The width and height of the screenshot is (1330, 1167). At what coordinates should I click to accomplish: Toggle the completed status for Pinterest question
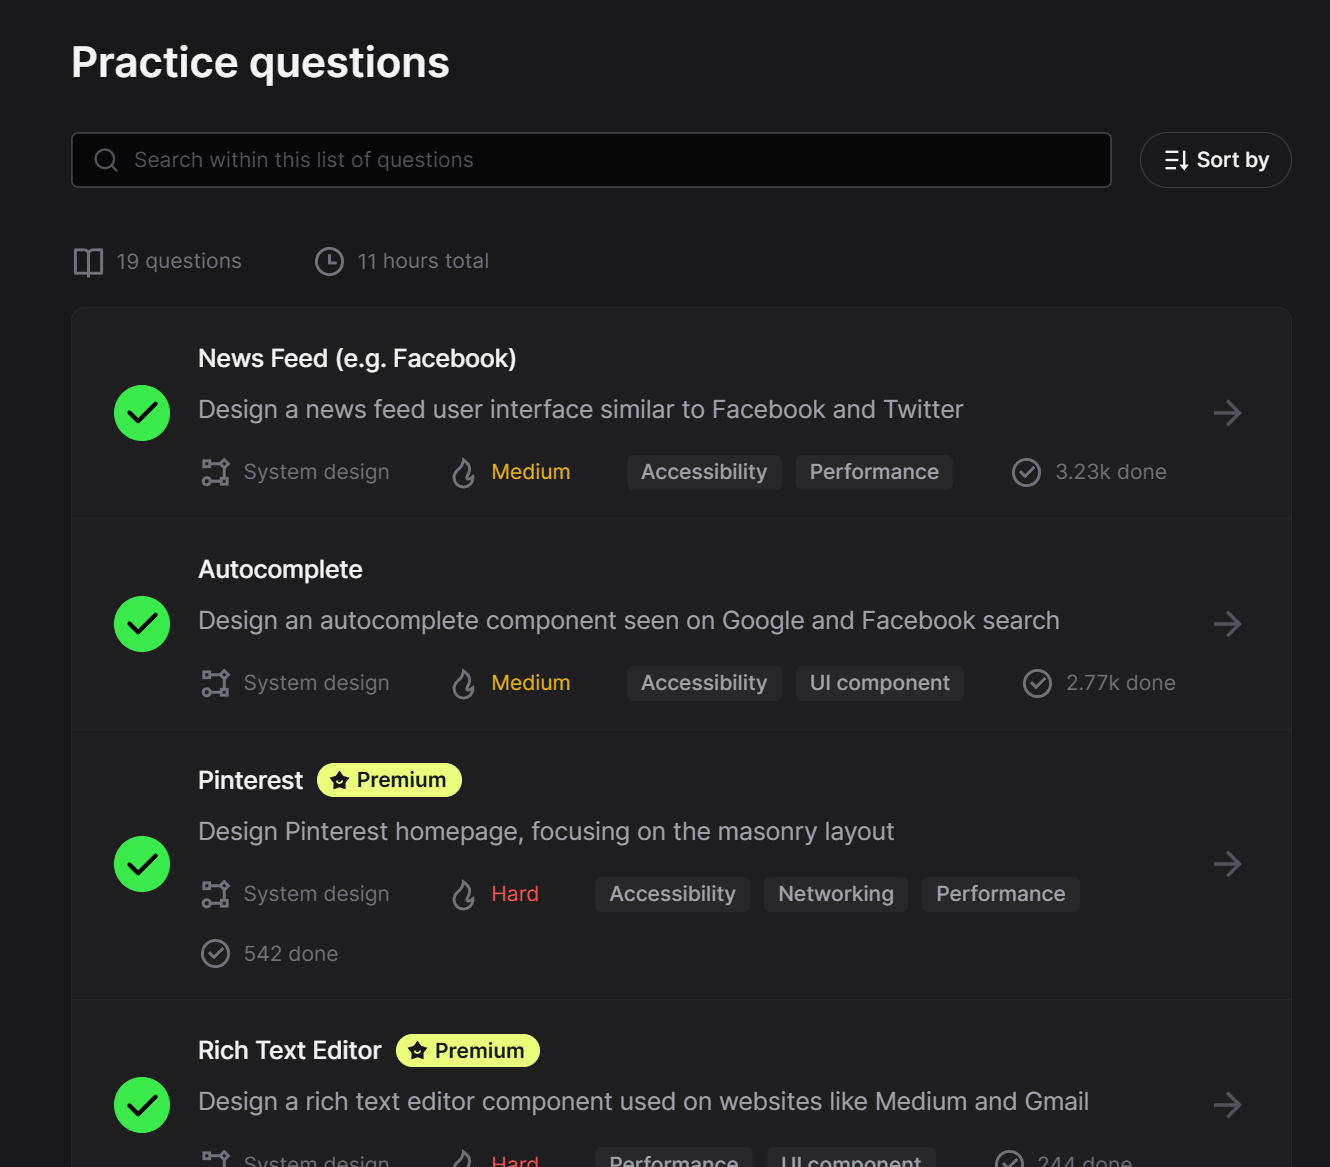pos(141,864)
